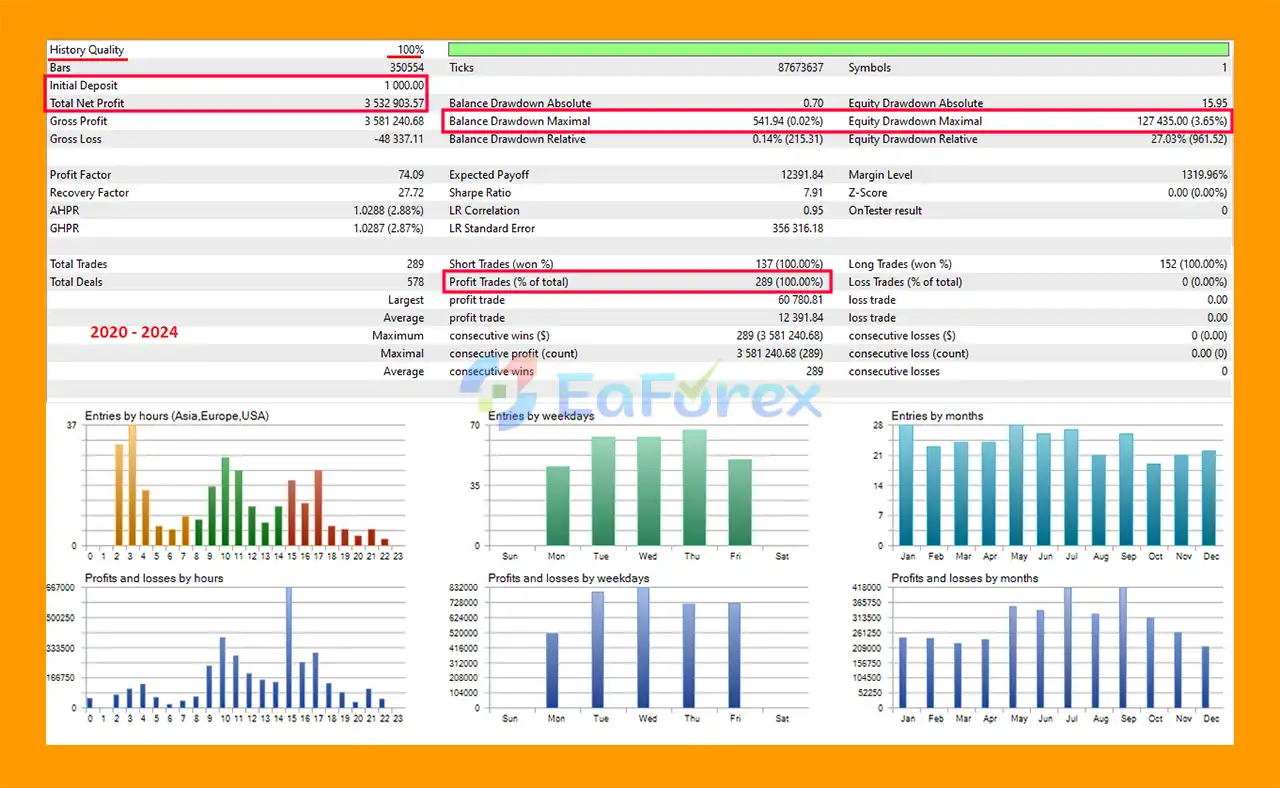Click the May bar in Entries by months
Image resolution: width=1280 pixels, height=788 pixels.
coord(1016,485)
